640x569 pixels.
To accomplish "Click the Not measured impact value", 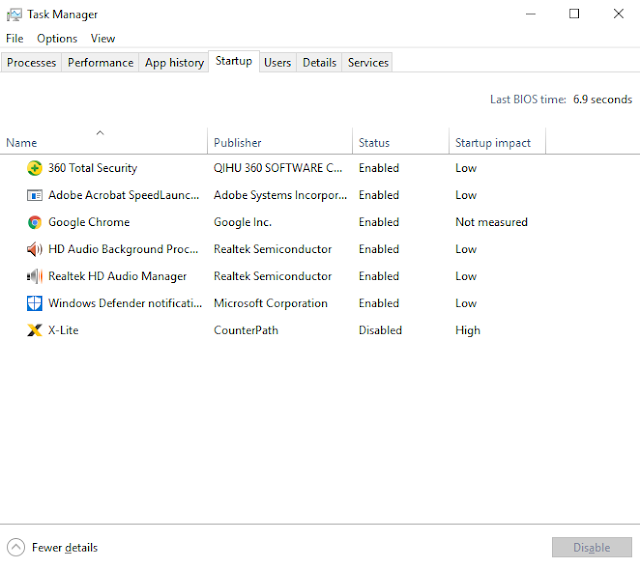I will point(491,222).
